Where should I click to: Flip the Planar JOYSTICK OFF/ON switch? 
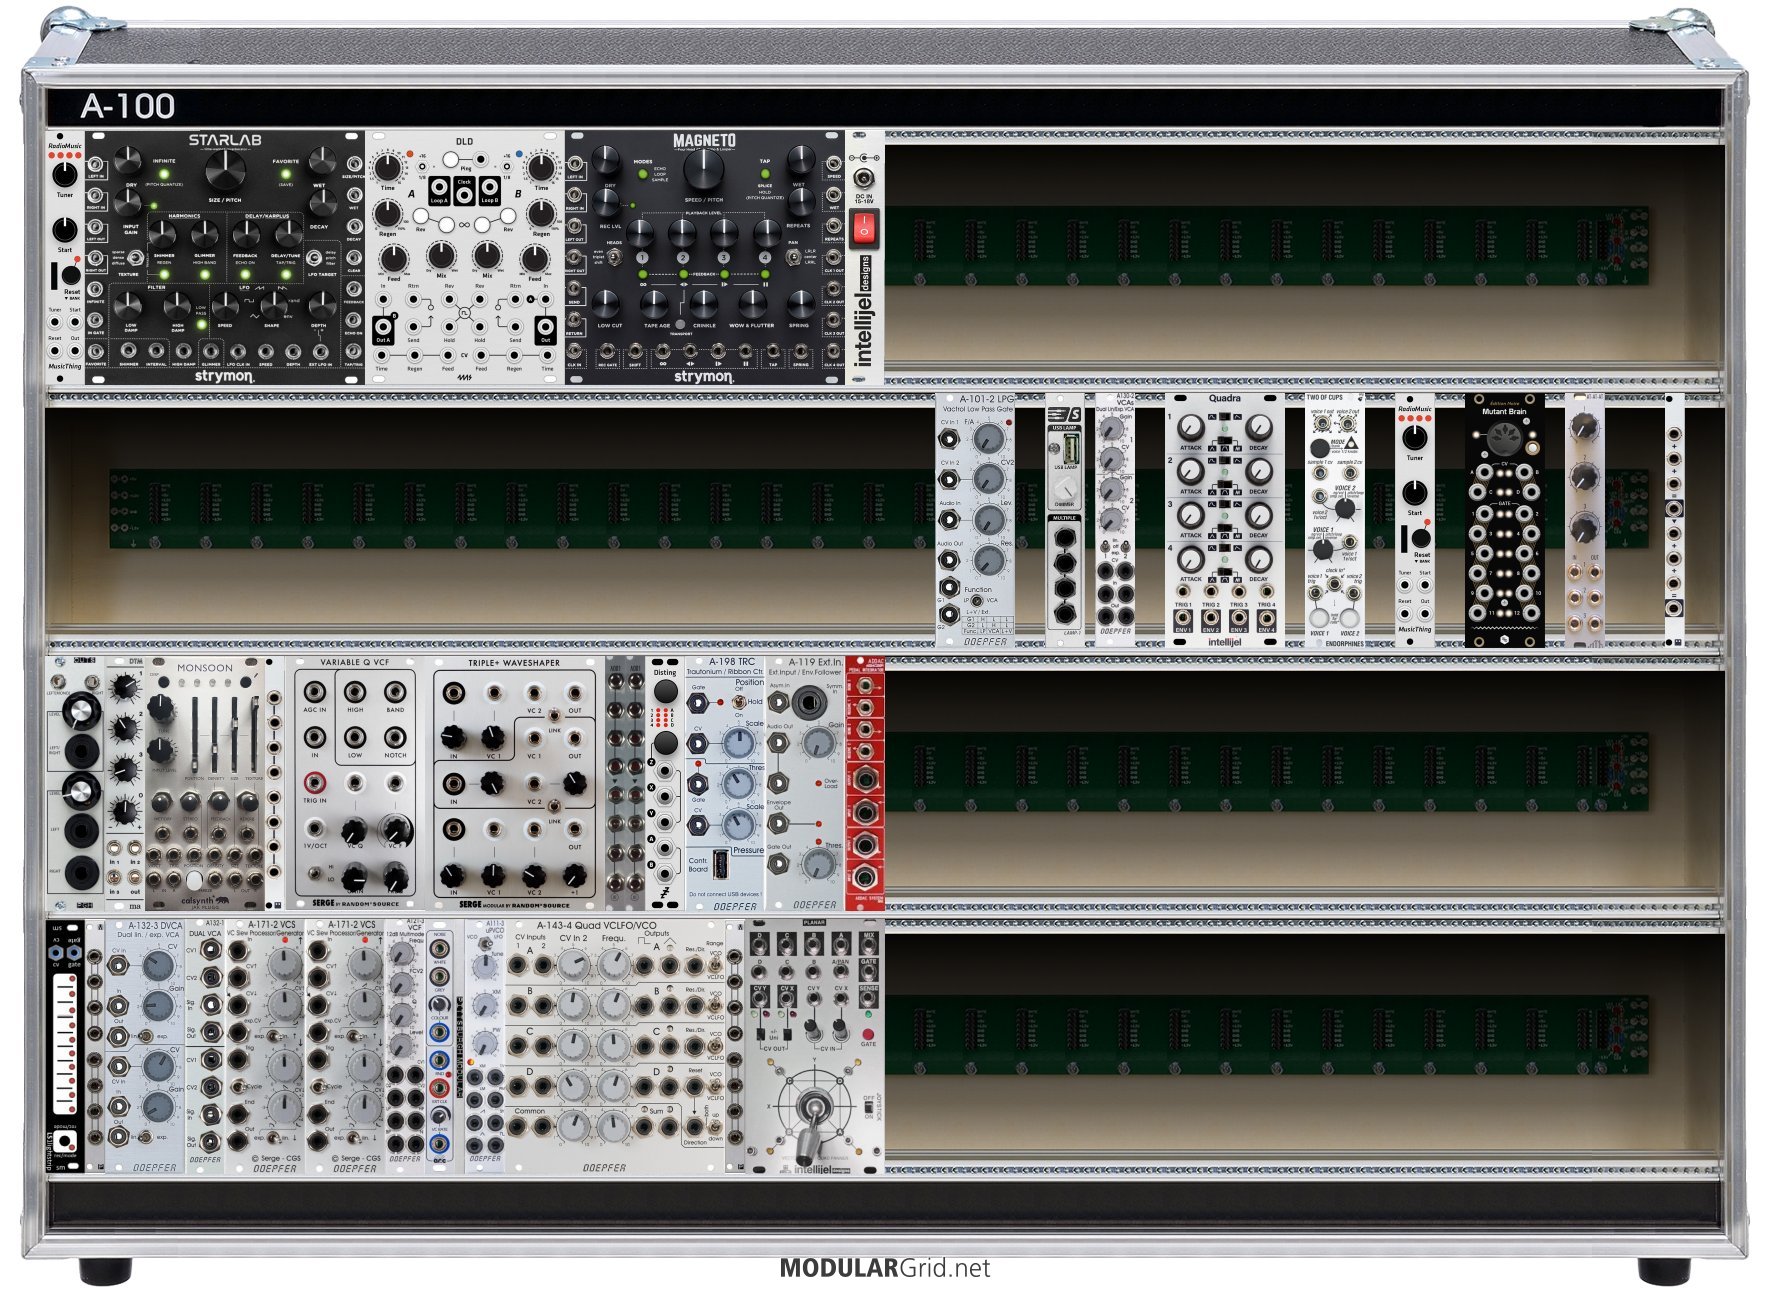point(867,1109)
